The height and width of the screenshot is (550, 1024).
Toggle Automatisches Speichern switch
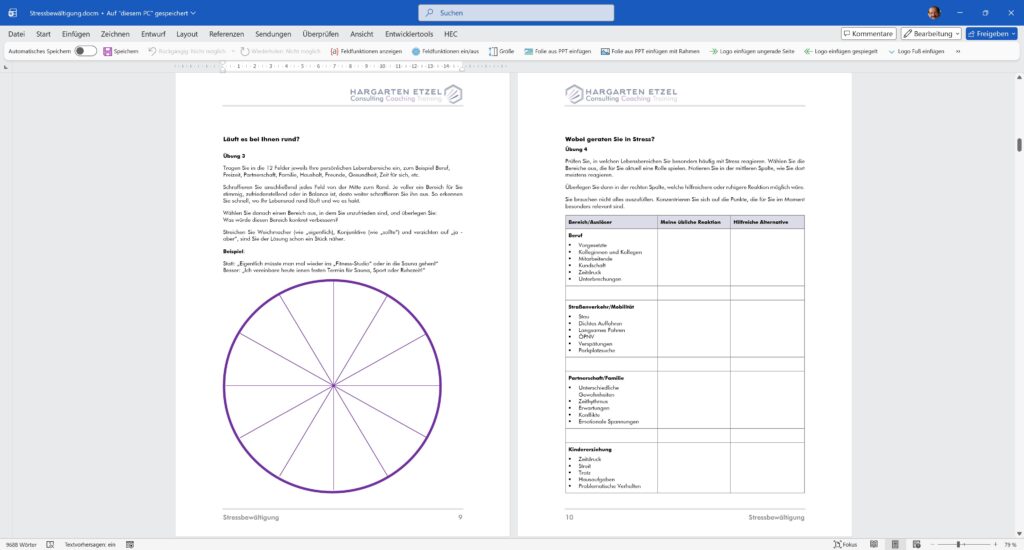click(x=85, y=51)
